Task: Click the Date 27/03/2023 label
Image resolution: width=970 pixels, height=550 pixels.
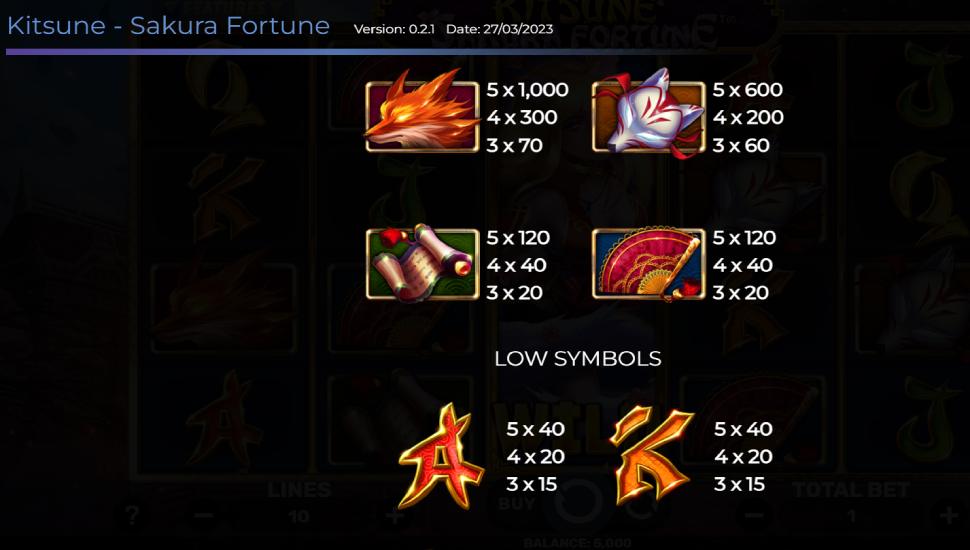Action: [499, 29]
